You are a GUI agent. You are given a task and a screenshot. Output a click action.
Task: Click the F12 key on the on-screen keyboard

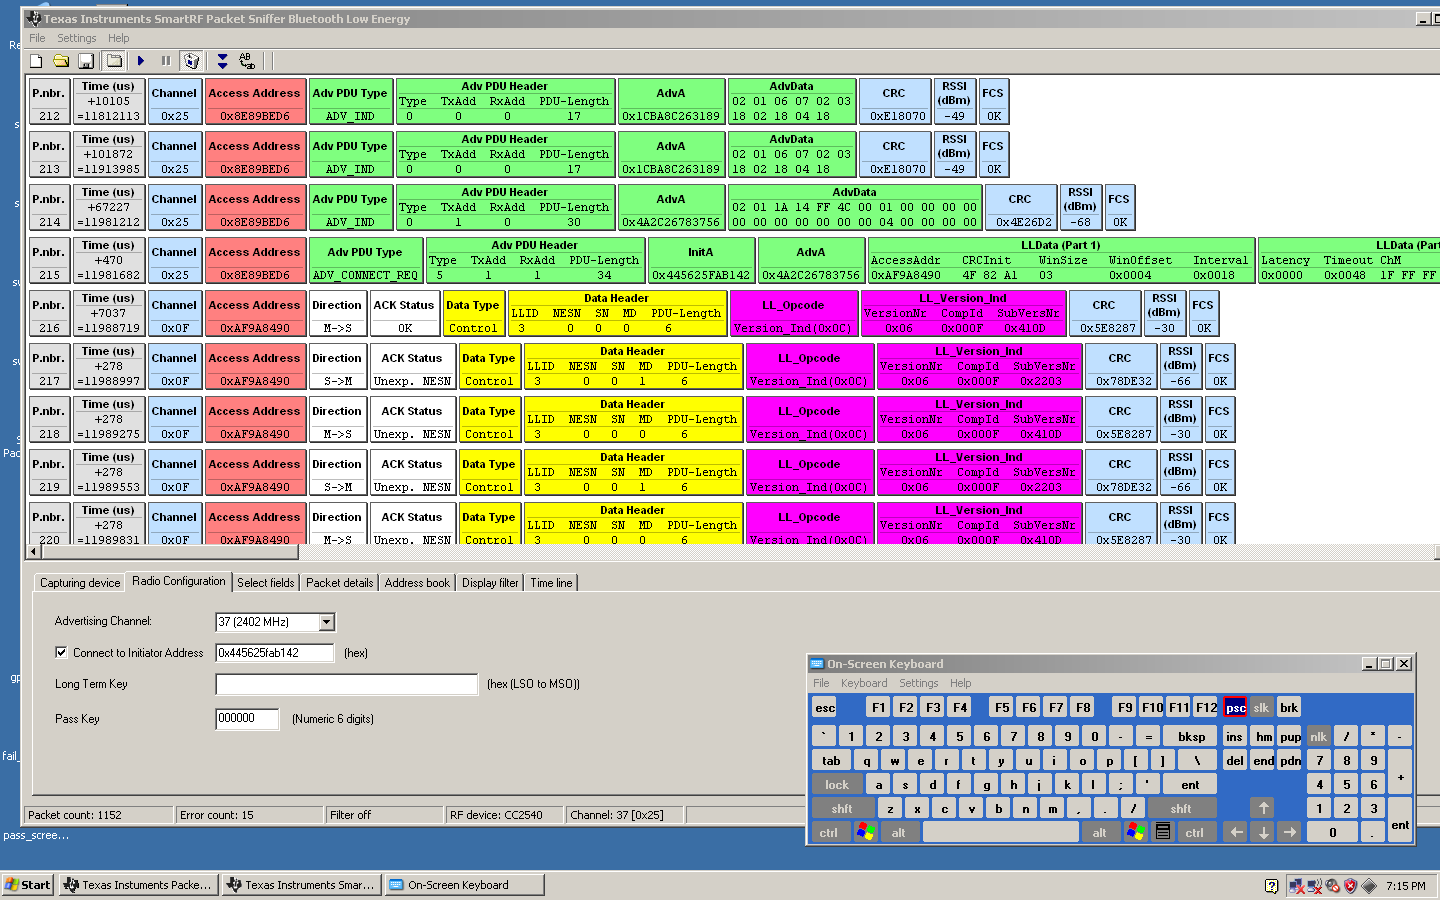click(1206, 708)
